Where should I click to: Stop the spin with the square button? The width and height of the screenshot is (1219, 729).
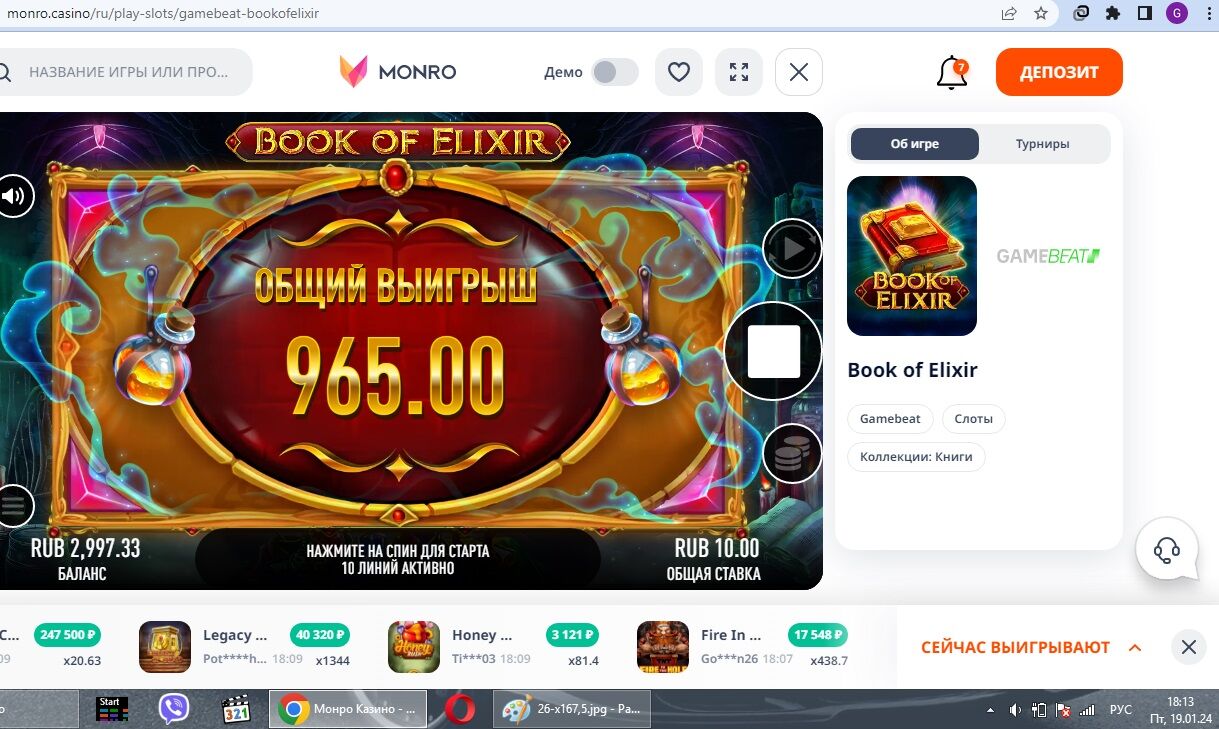tap(774, 351)
